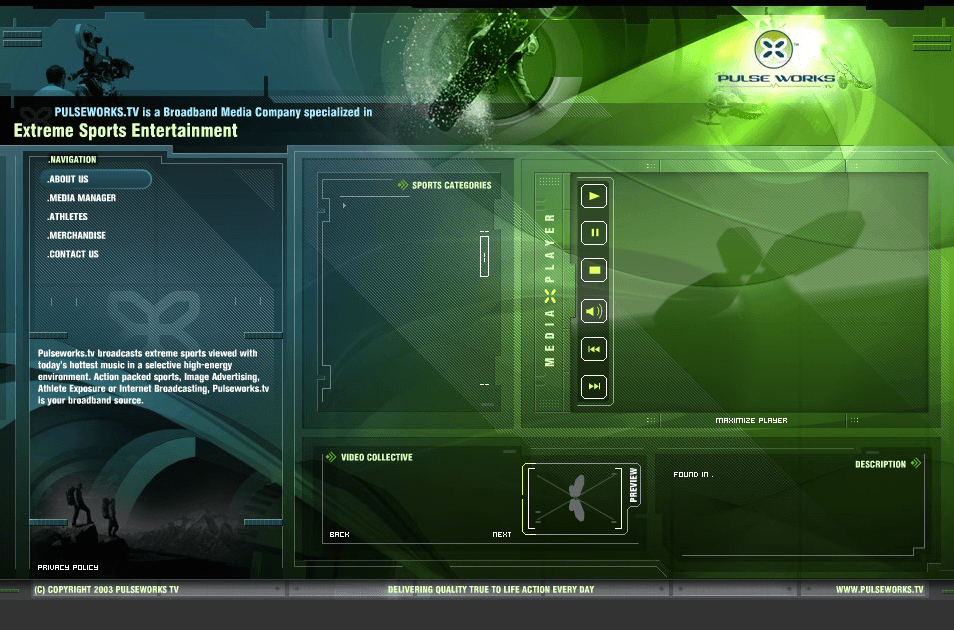The height and width of the screenshot is (630, 954).
Task: Click the Sports Categories arrow icon
Action: [x=403, y=184]
